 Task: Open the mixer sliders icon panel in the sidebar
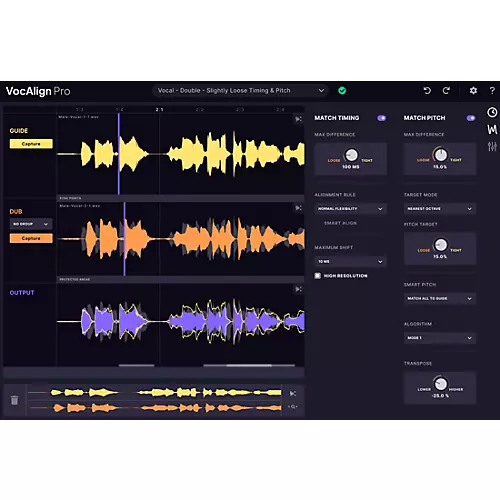[x=492, y=146]
